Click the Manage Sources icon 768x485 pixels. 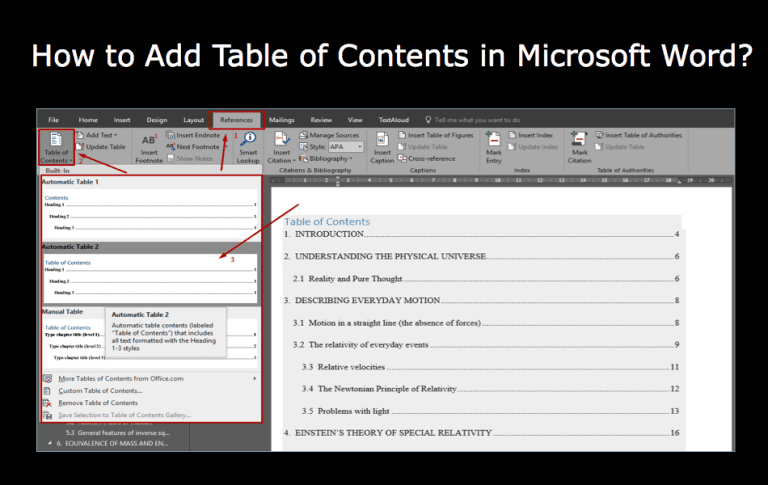(303, 135)
